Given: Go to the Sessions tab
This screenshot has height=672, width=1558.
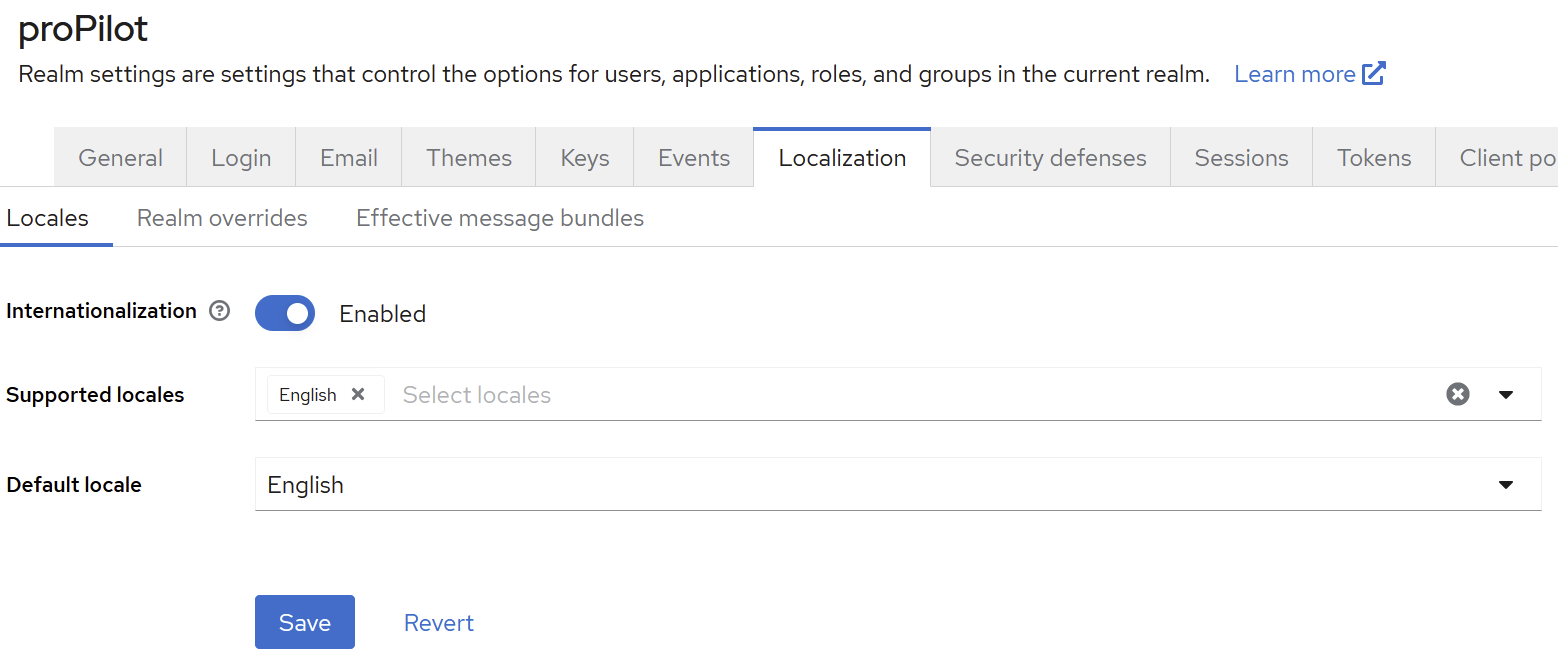Looking at the screenshot, I should (1241, 158).
